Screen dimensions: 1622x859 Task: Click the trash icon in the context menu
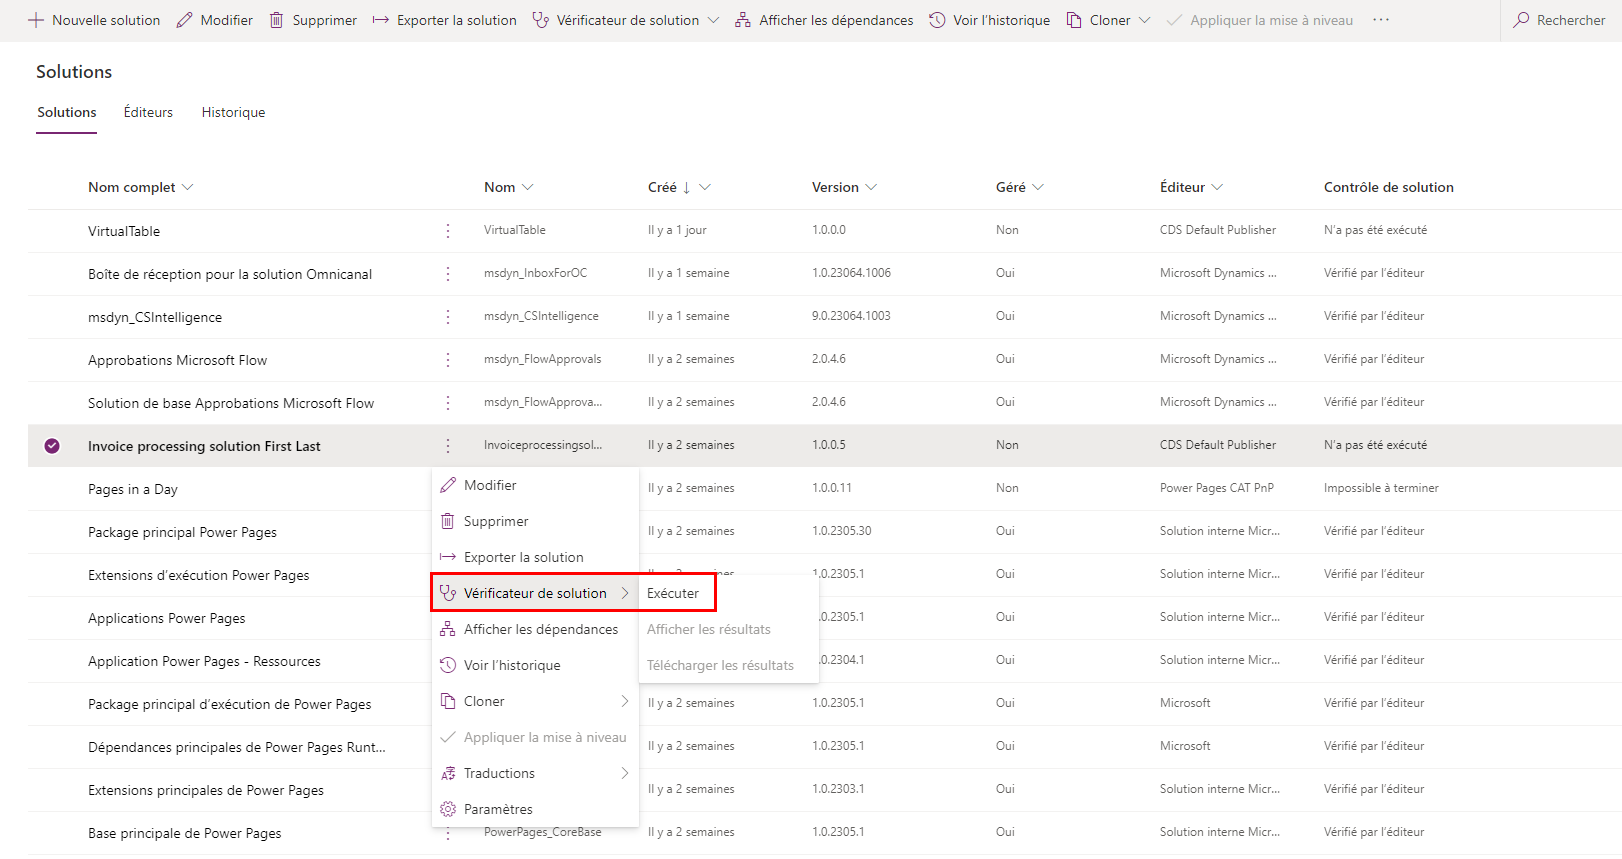(x=448, y=521)
